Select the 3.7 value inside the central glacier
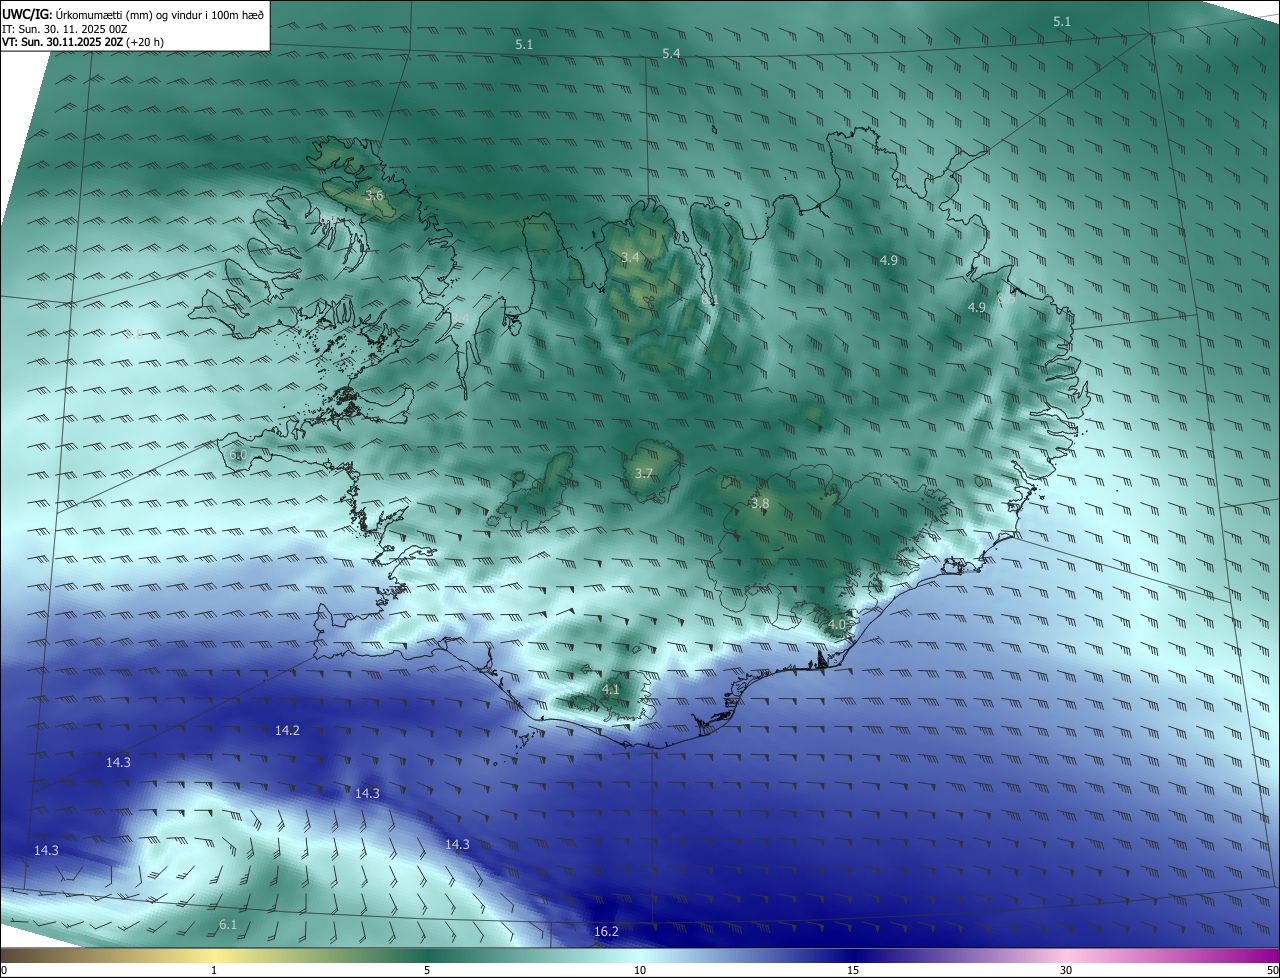Viewport: 1280px width, 978px height. (x=644, y=473)
